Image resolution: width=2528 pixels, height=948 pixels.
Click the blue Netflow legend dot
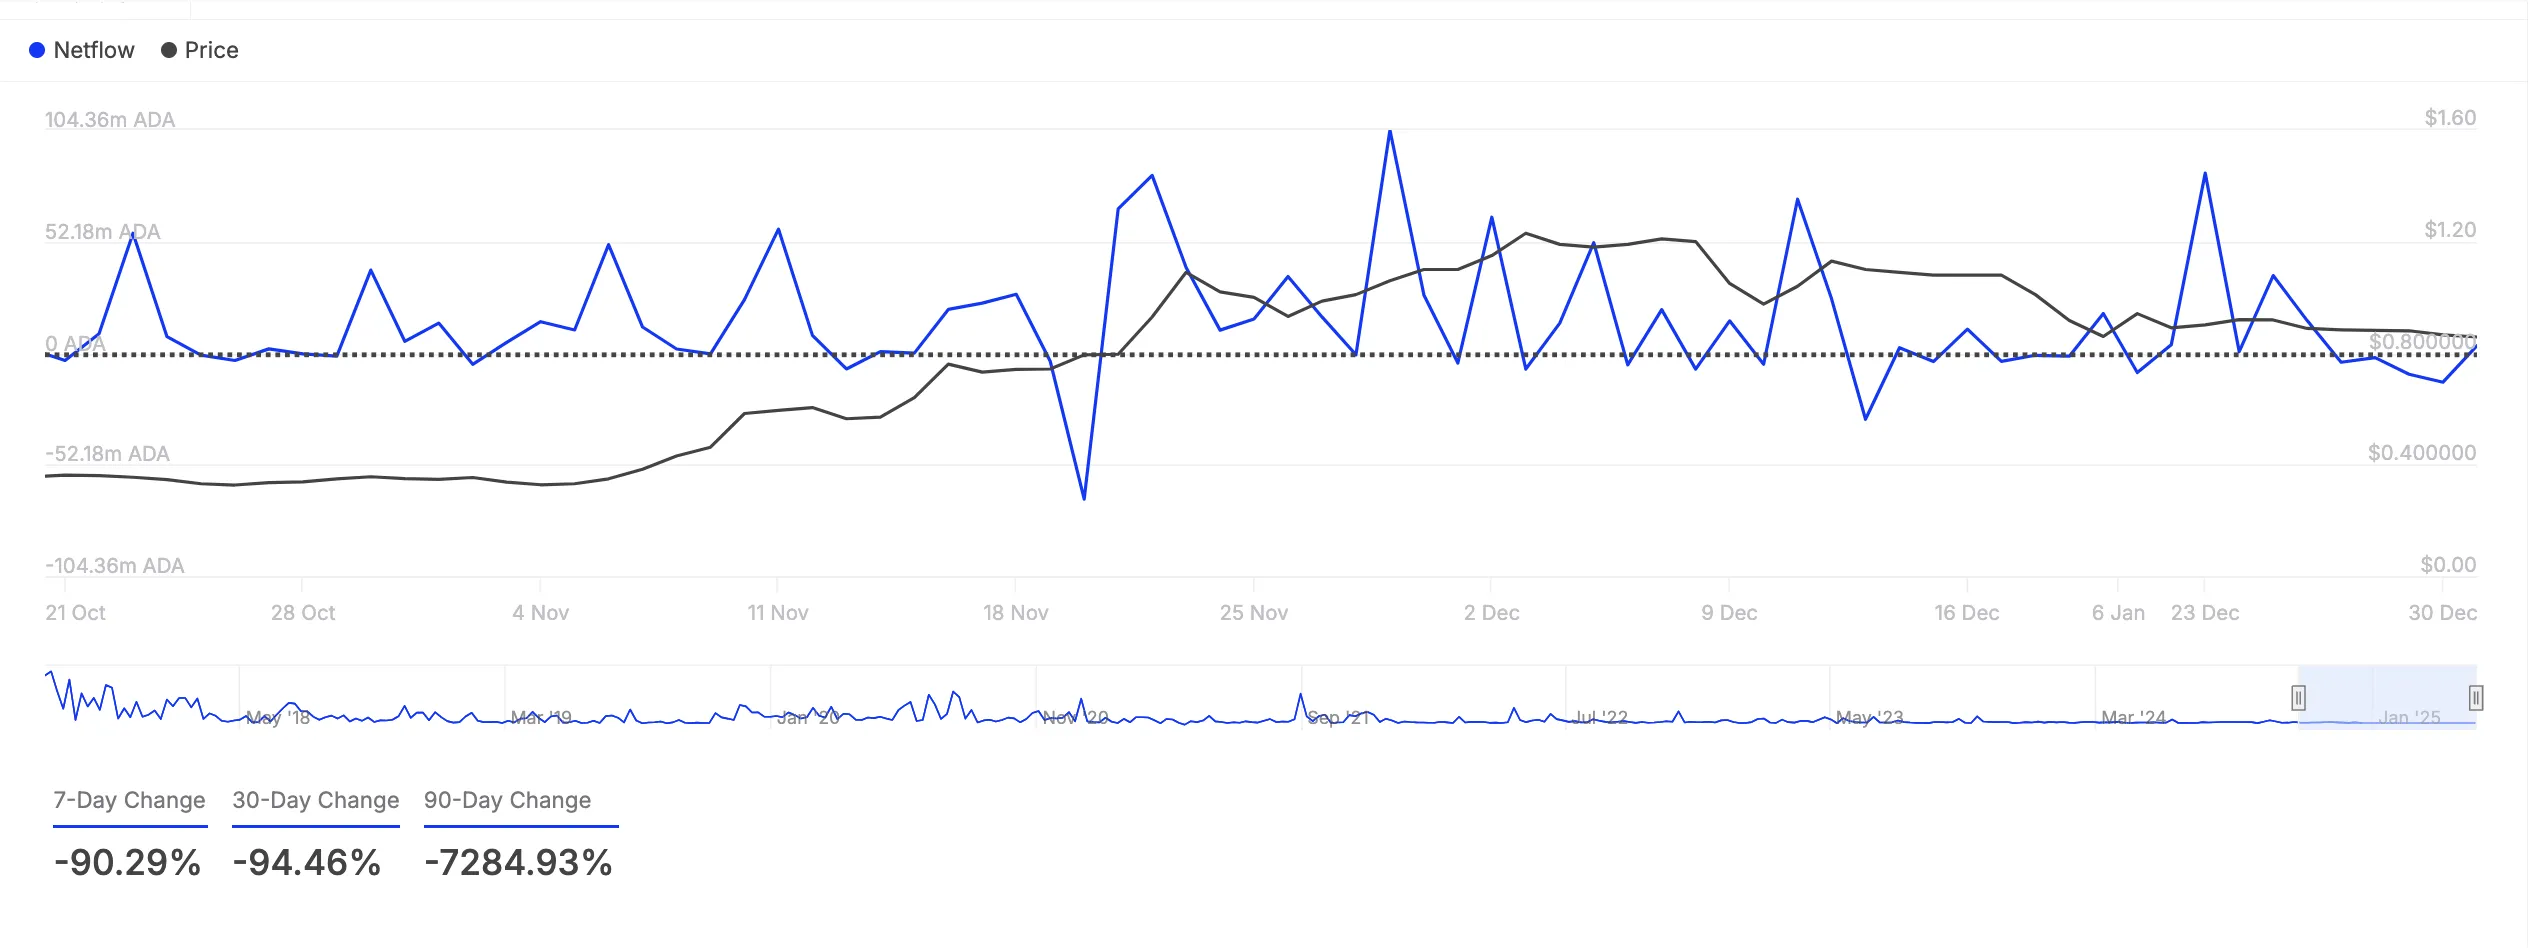click(x=37, y=50)
